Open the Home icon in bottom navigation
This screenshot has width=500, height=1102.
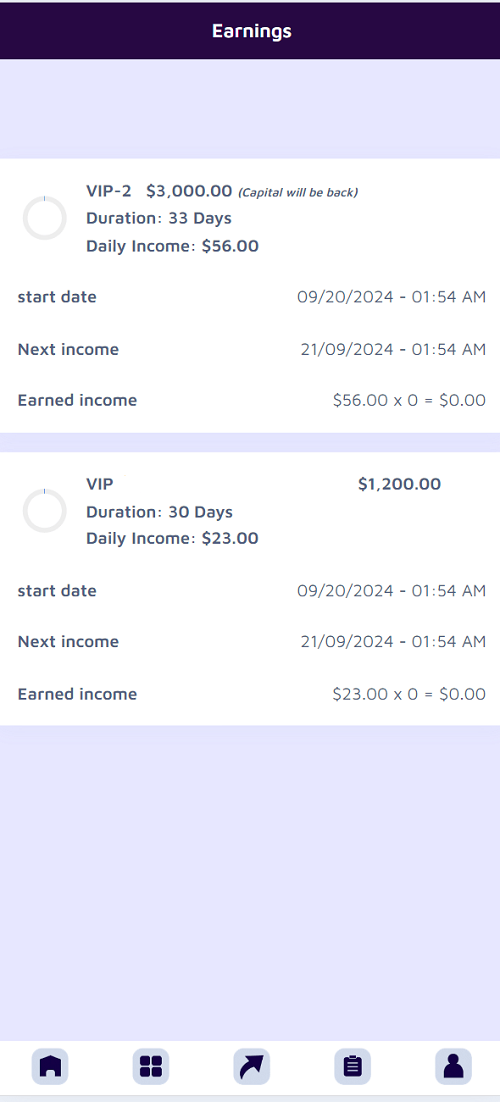click(50, 1066)
